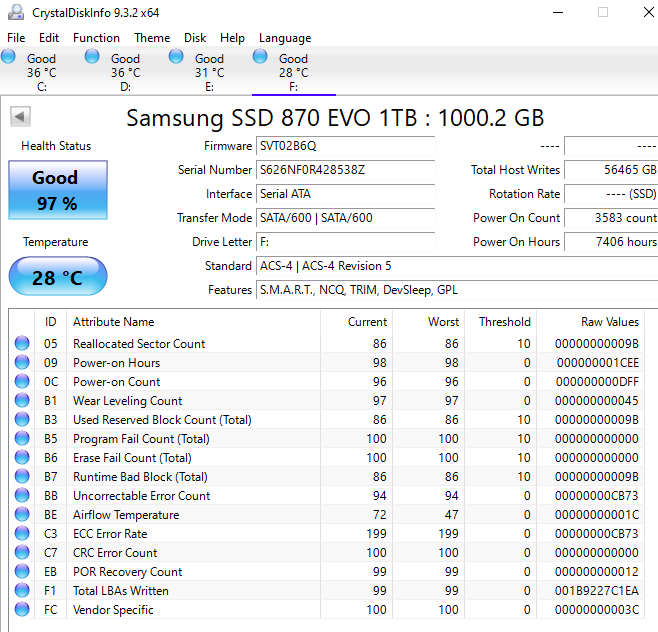Click the CrystalDiskInfo app icon in title bar
The width and height of the screenshot is (658, 632).
coord(16,13)
